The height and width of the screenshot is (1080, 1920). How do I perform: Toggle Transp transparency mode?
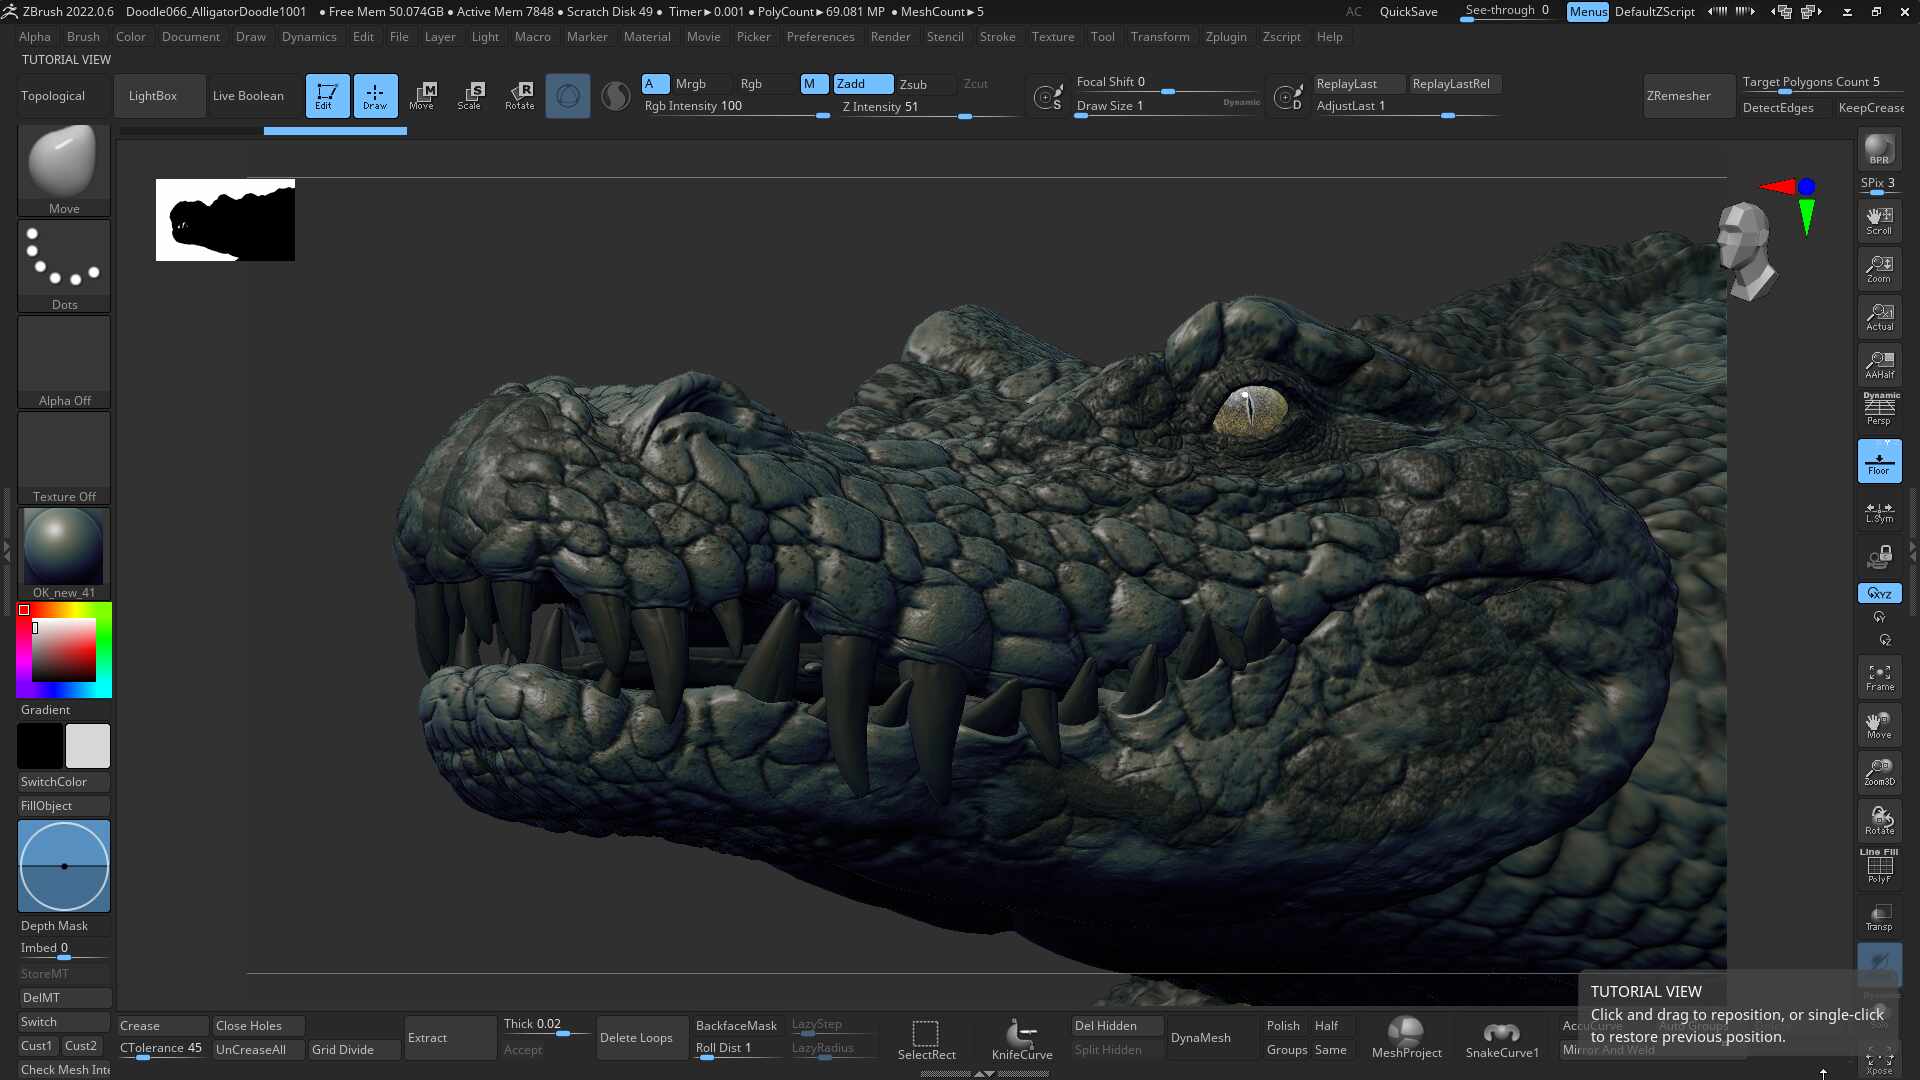(x=1879, y=917)
